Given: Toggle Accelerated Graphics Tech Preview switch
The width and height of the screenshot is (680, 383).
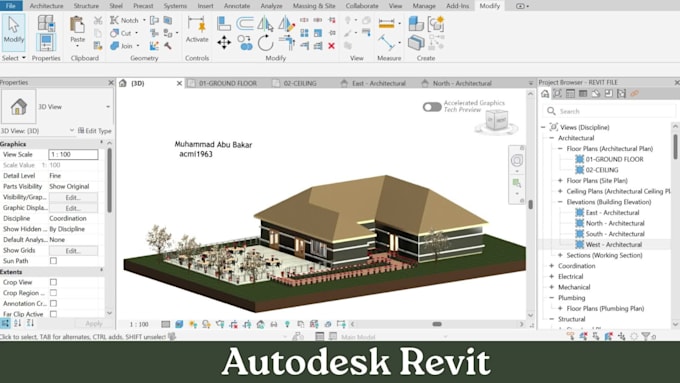Looking at the screenshot, I should [432, 107].
